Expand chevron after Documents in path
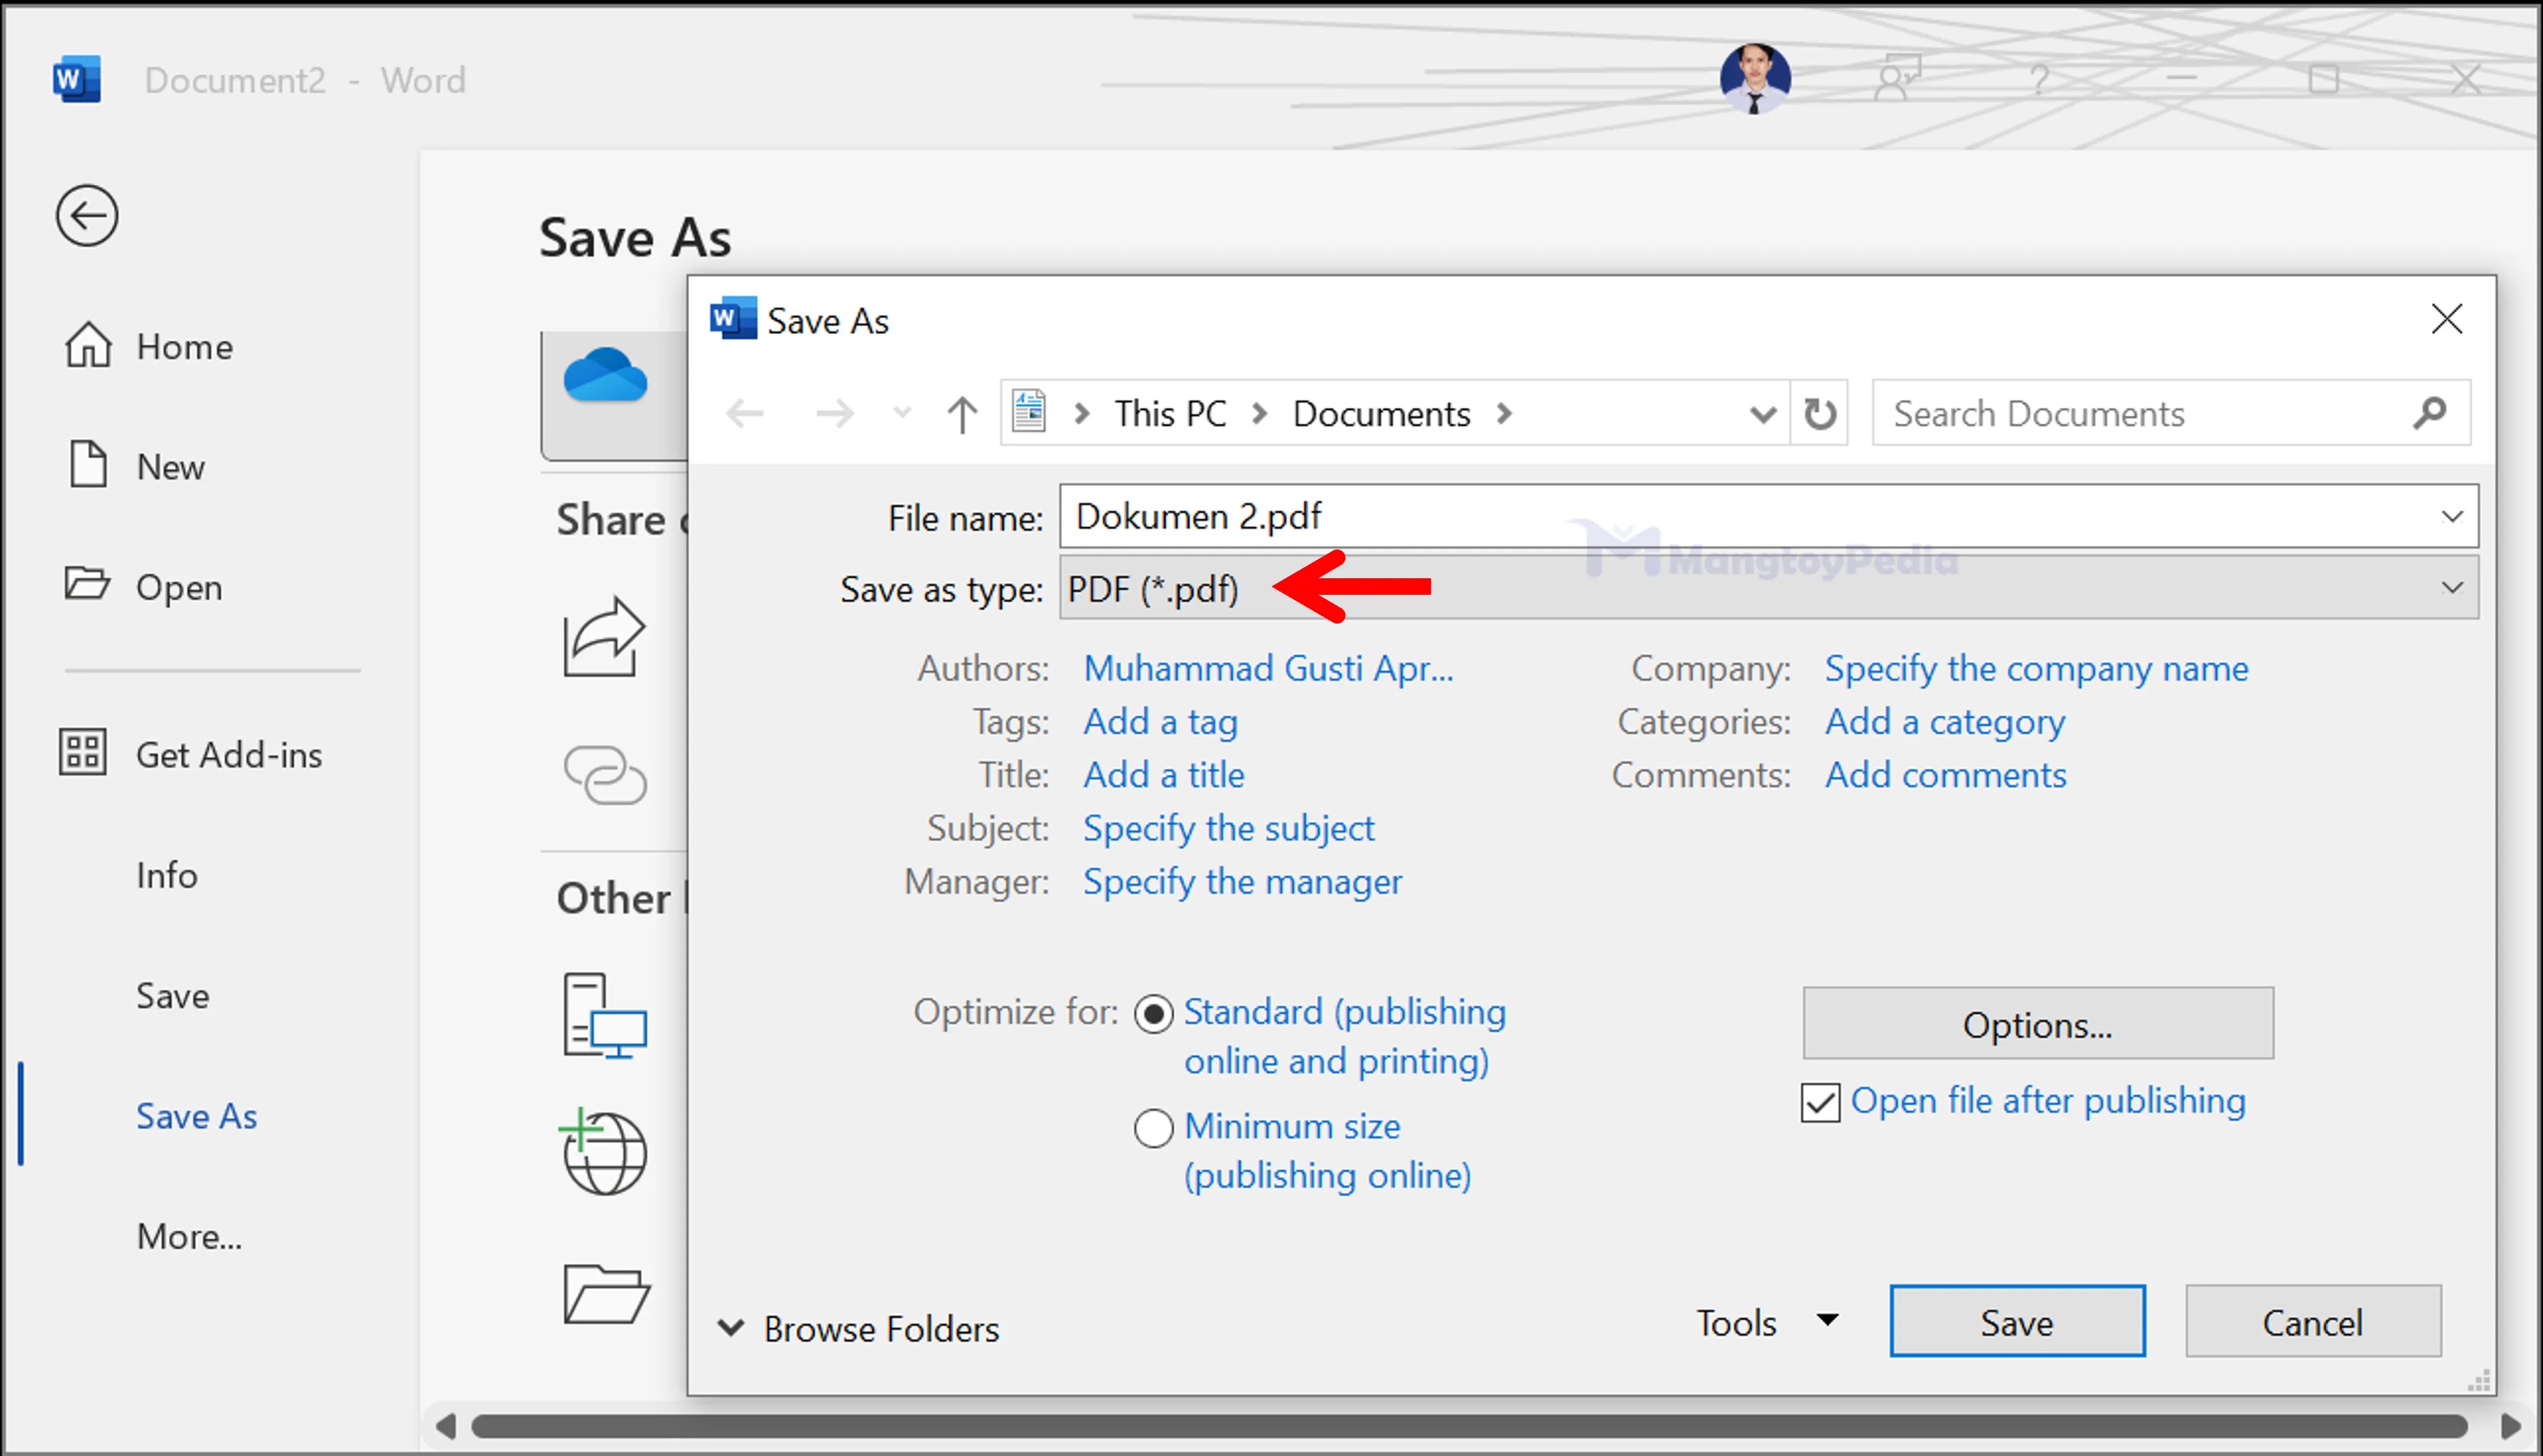Image resolution: width=2543 pixels, height=1456 pixels. pyautogui.click(x=1504, y=413)
